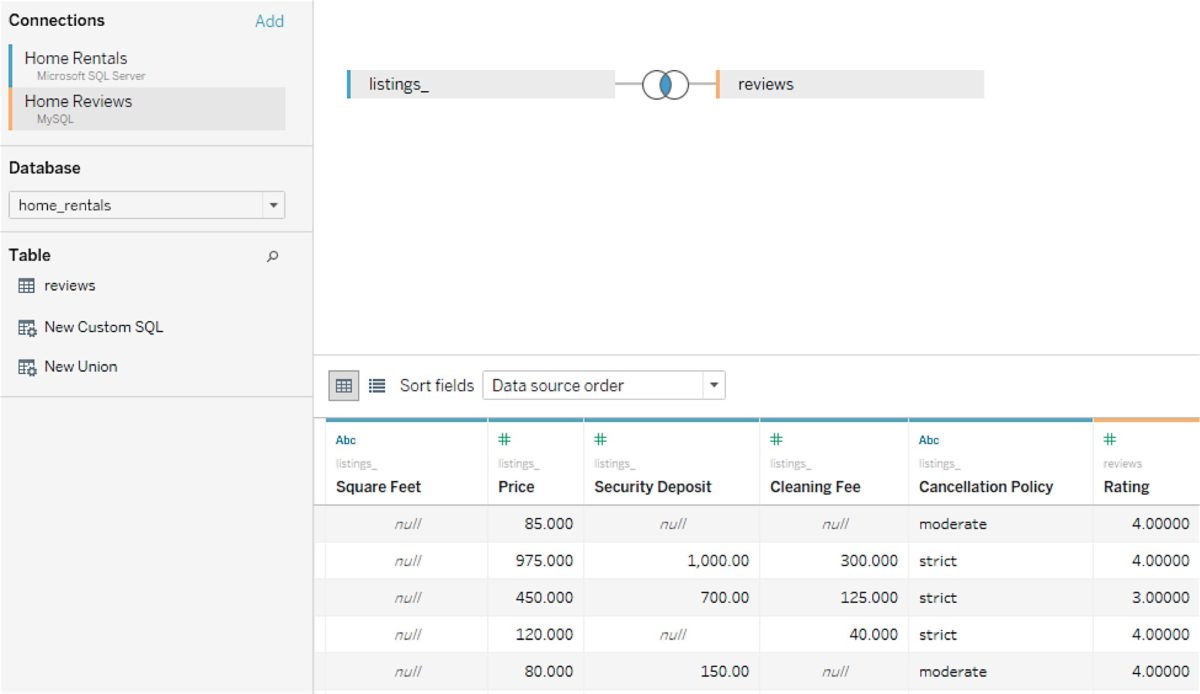Click the Price cell 80.000
The height and width of the screenshot is (694, 1200).
536,672
